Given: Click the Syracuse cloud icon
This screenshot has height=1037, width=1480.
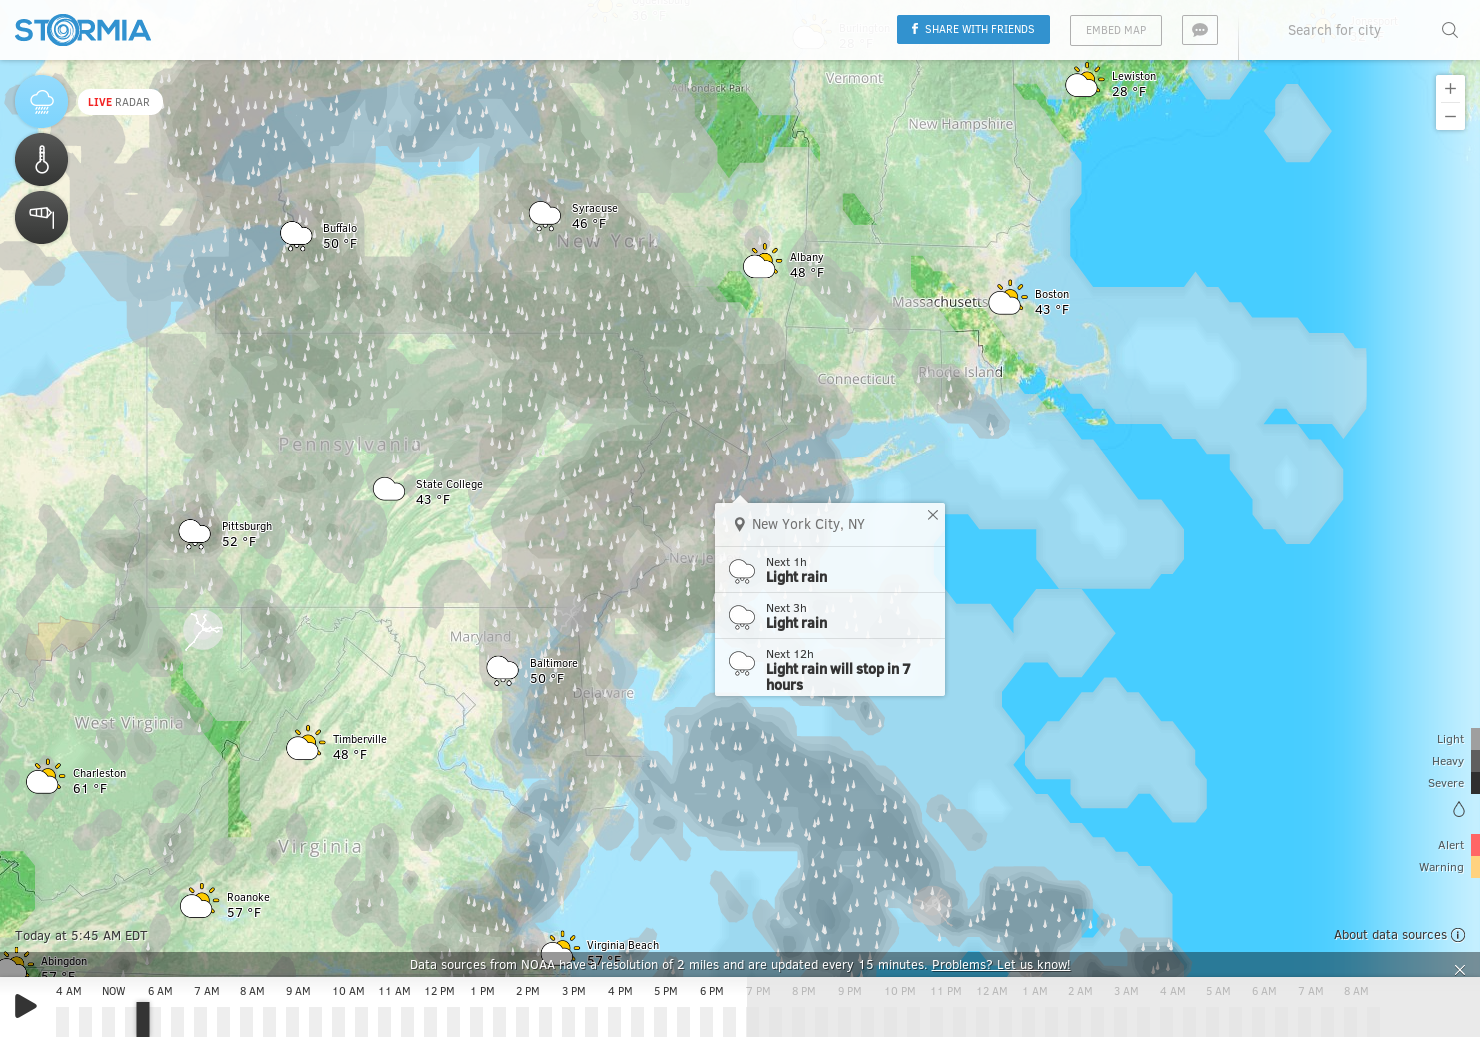Looking at the screenshot, I should point(545,216).
